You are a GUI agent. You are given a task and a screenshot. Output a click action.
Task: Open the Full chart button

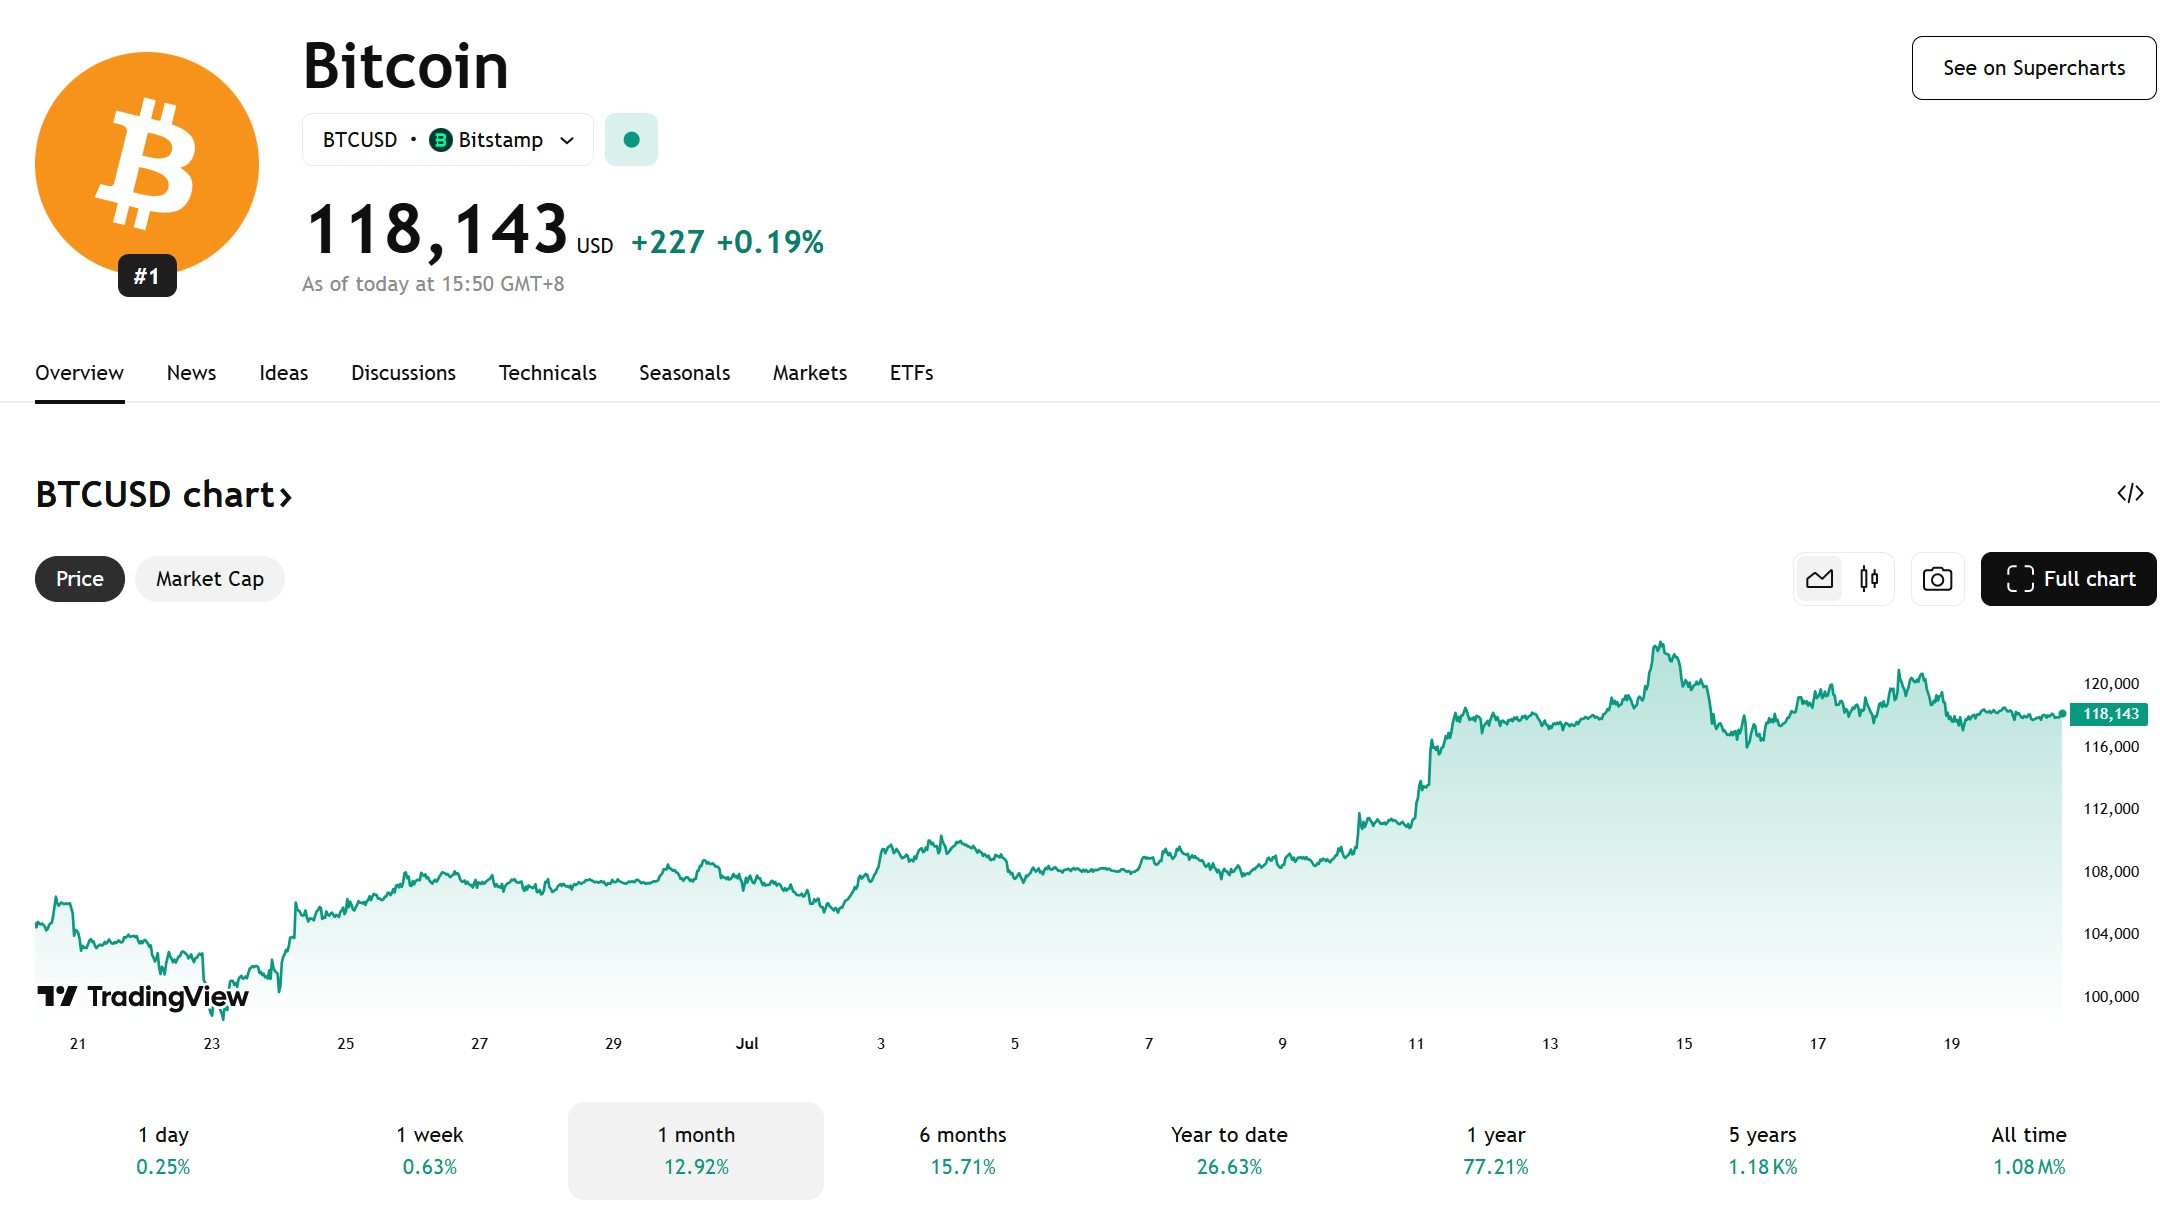point(2068,579)
